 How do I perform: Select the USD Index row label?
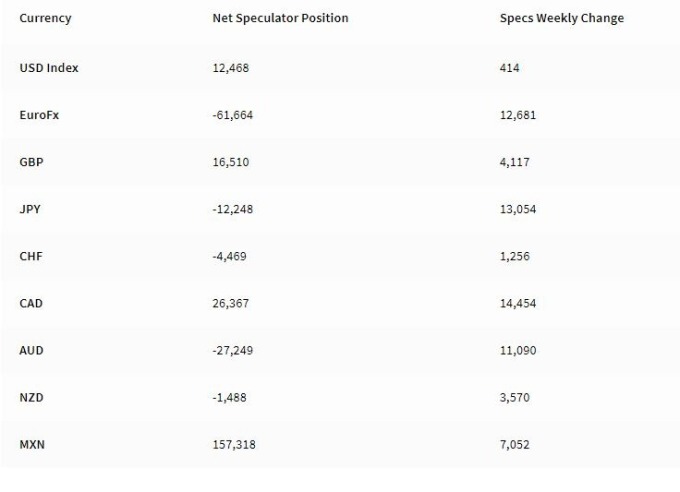[x=49, y=68]
